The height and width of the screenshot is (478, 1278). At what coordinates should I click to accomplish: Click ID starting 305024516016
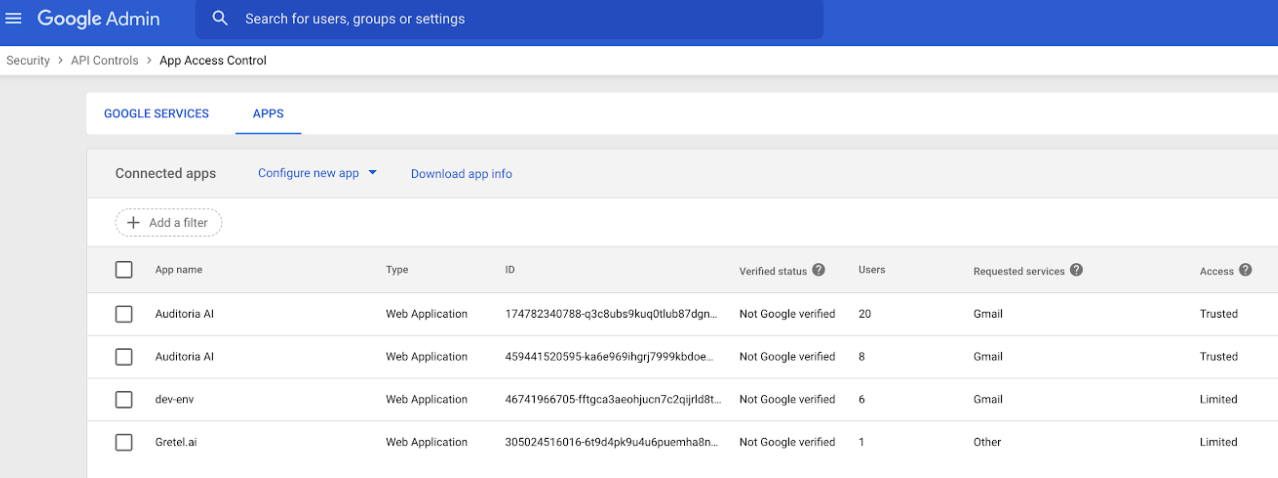(611, 442)
